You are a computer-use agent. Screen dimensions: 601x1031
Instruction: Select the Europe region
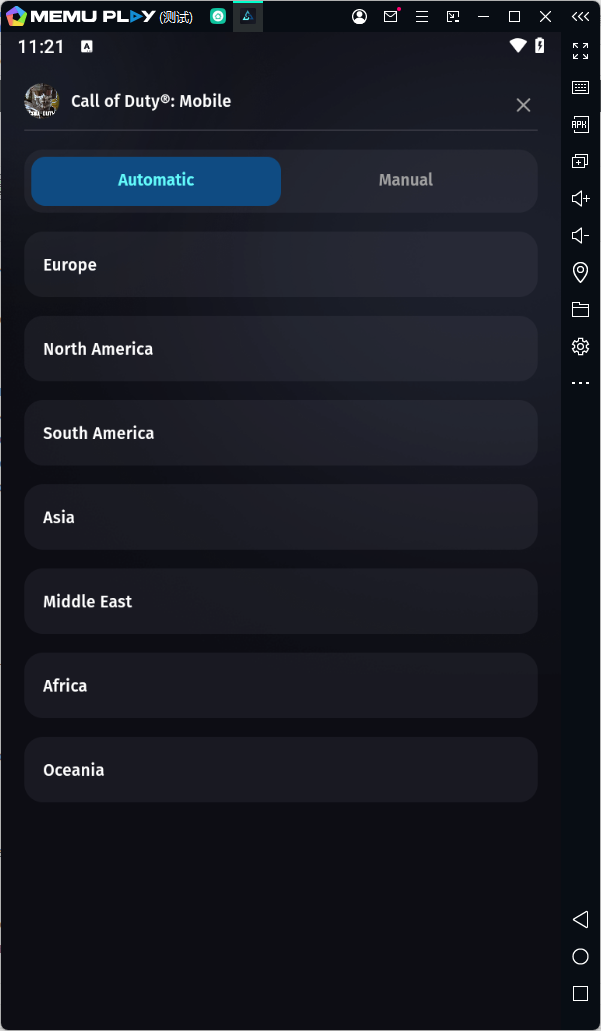tap(281, 265)
